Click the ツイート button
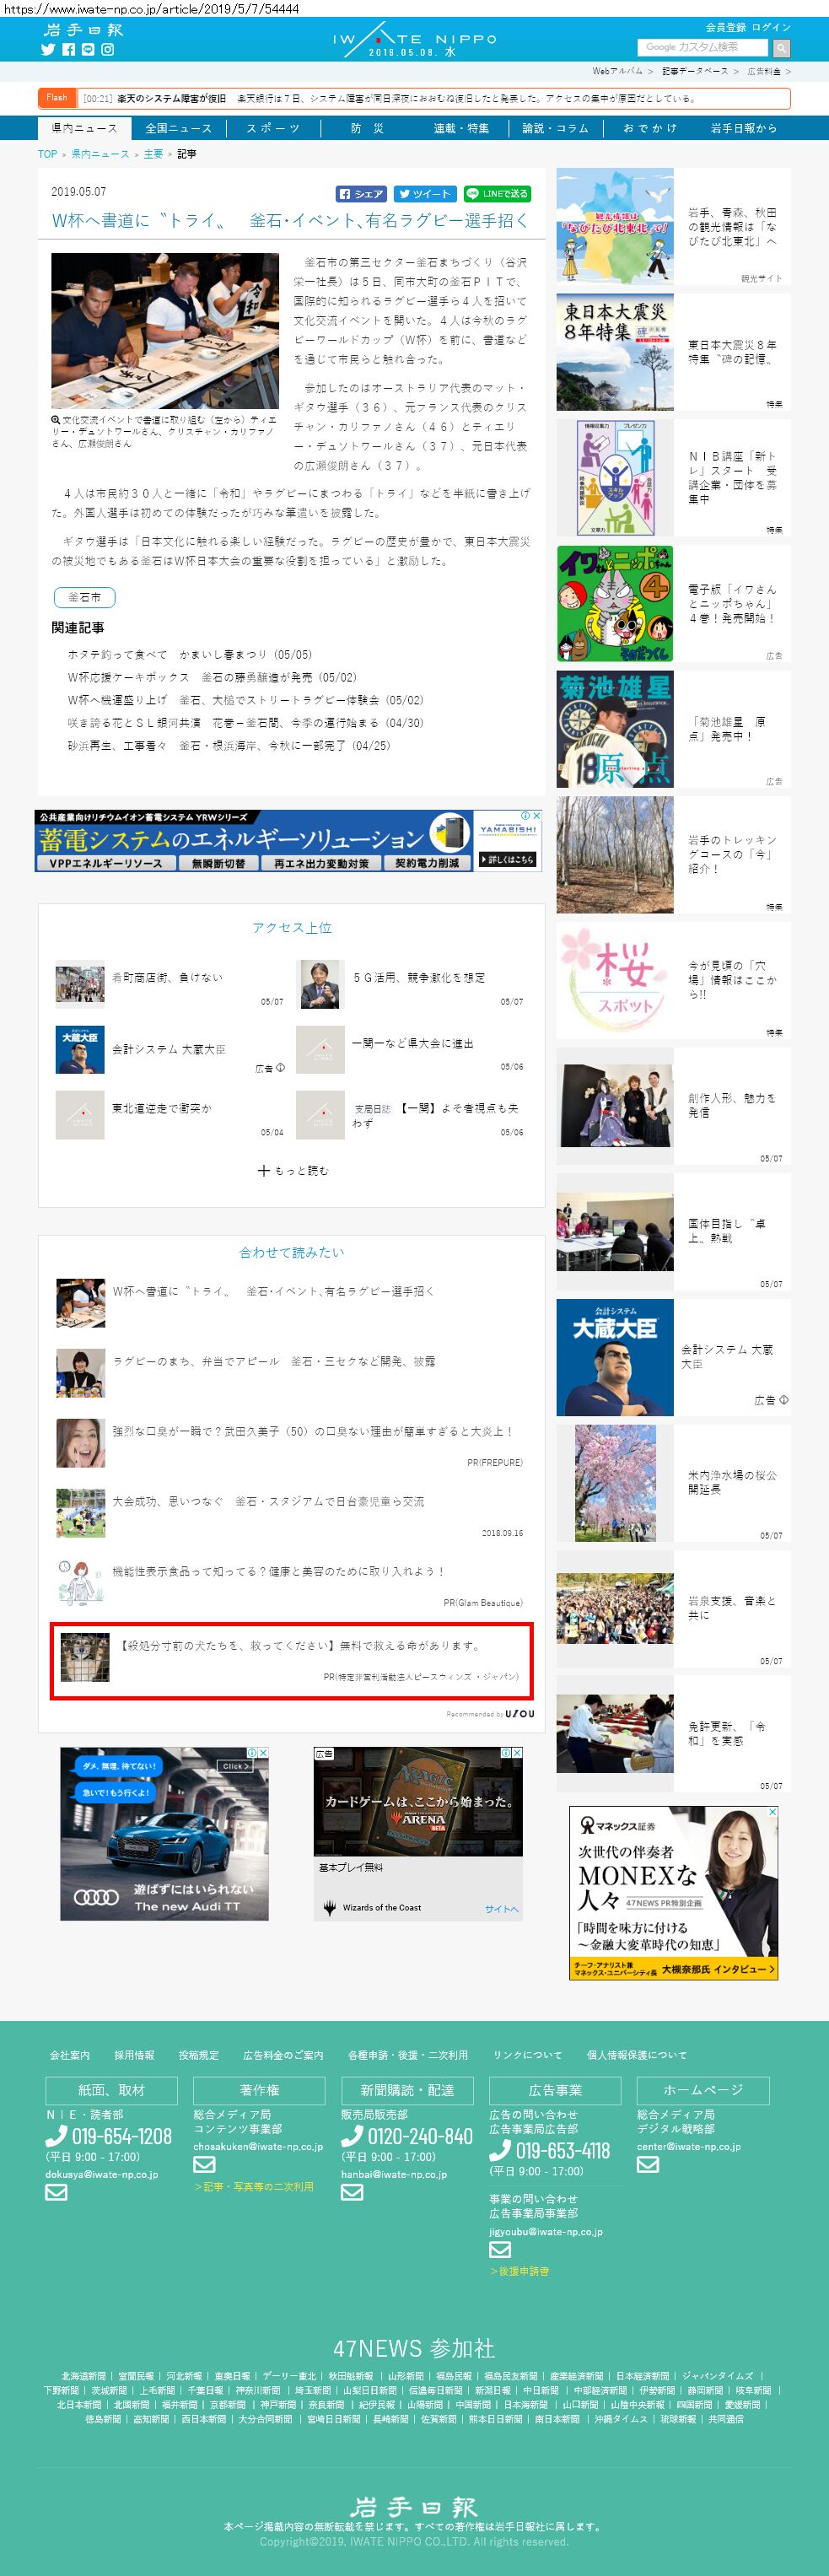The width and height of the screenshot is (829, 2576). click(425, 194)
